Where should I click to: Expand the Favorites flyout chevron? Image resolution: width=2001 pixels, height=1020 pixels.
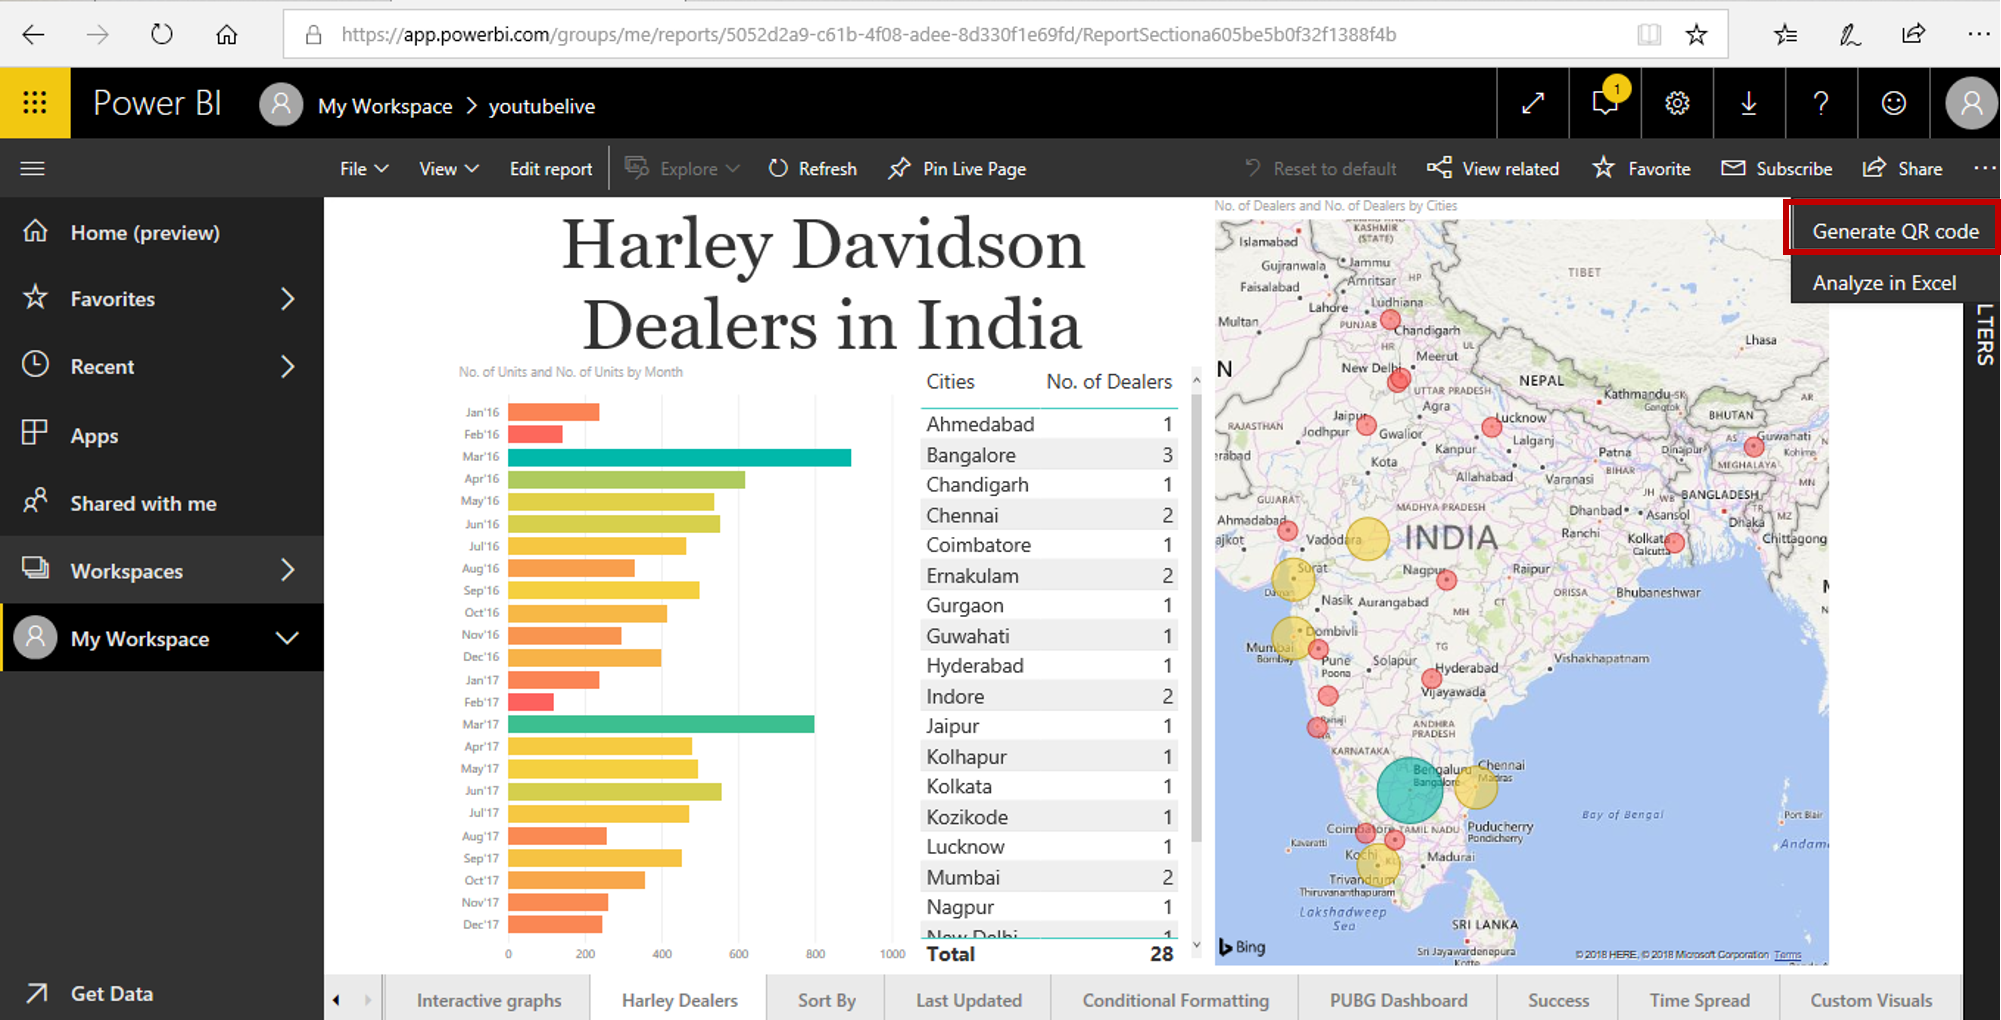click(x=288, y=299)
